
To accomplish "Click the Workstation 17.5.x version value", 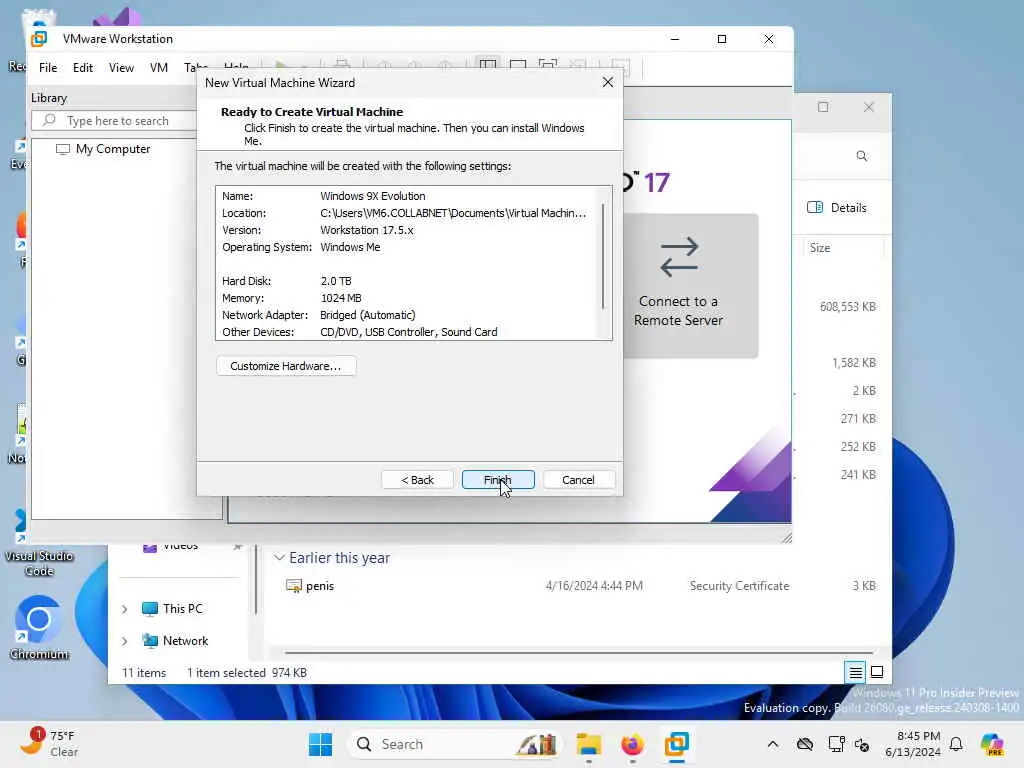I will (x=366, y=230).
